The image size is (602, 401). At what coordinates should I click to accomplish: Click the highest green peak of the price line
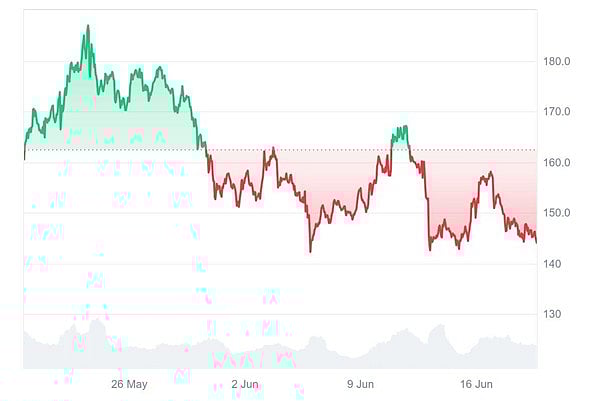tap(87, 27)
